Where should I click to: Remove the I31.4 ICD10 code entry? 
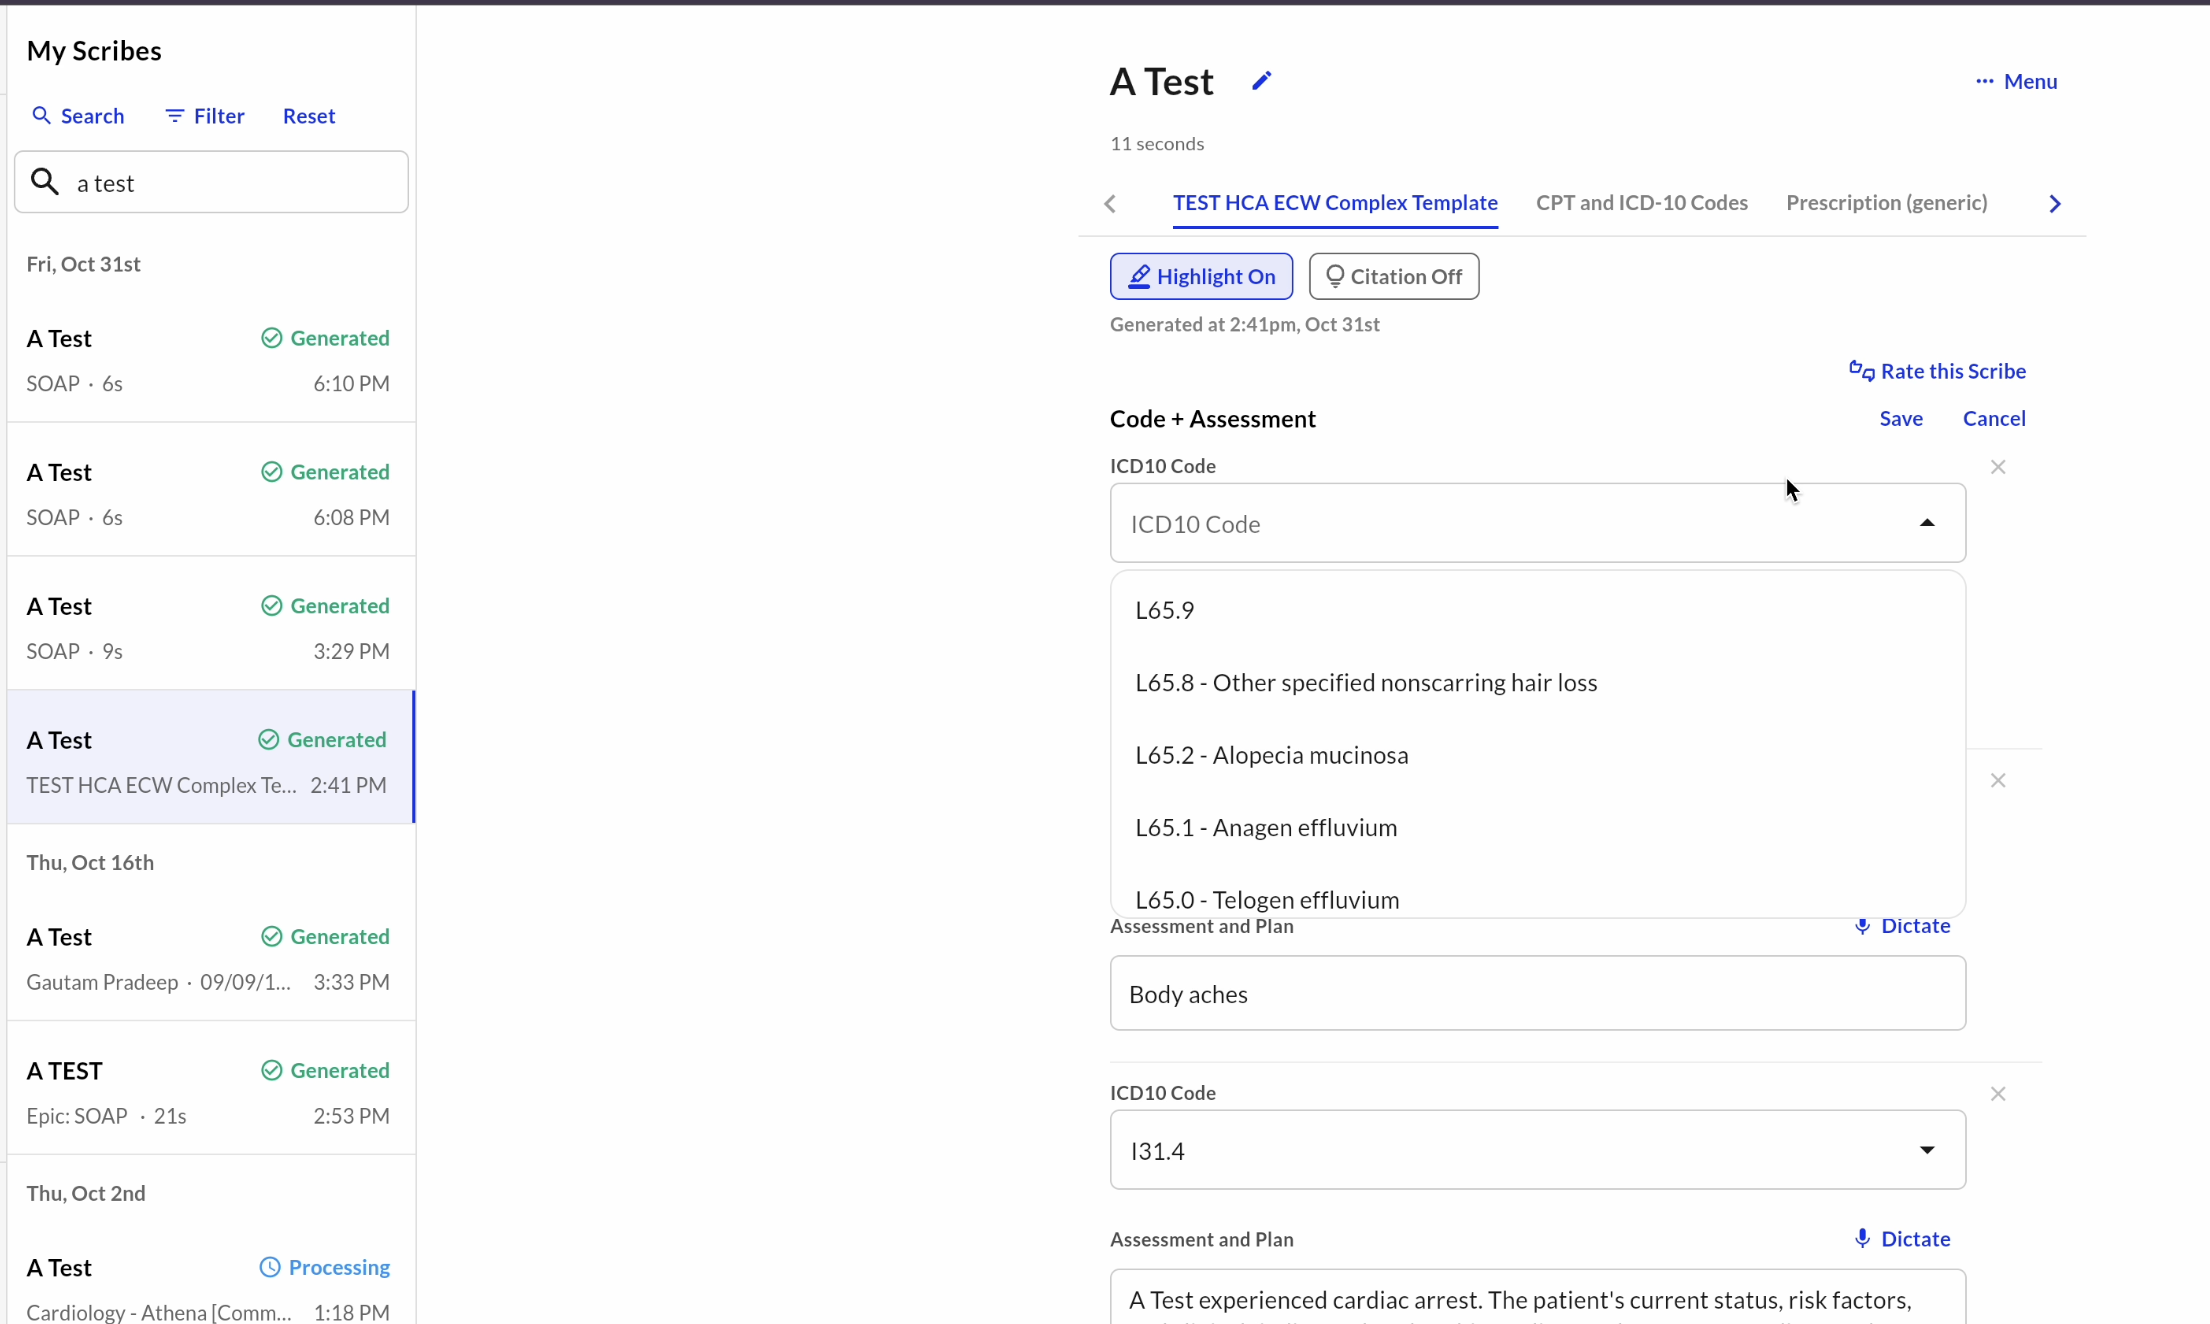(1997, 1094)
